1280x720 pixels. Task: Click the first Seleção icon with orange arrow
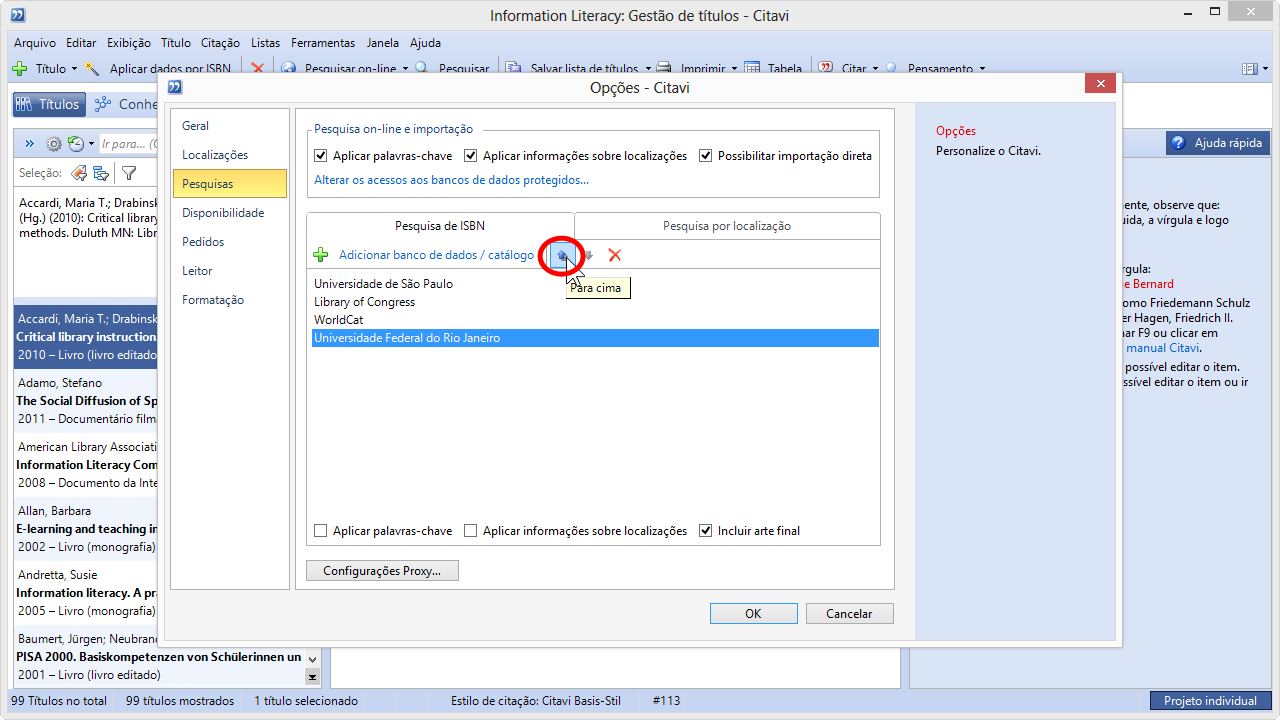[79, 173]
